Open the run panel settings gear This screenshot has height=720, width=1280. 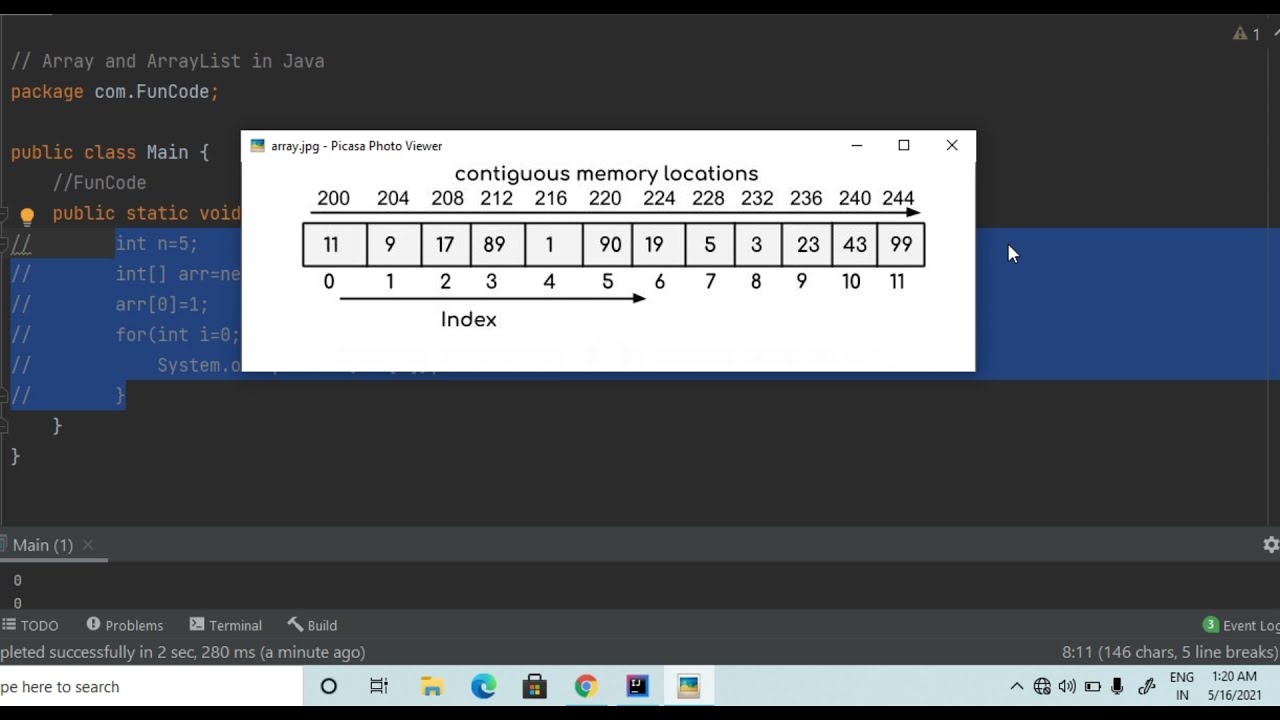pyautogui.click(x=1271, y=545)
